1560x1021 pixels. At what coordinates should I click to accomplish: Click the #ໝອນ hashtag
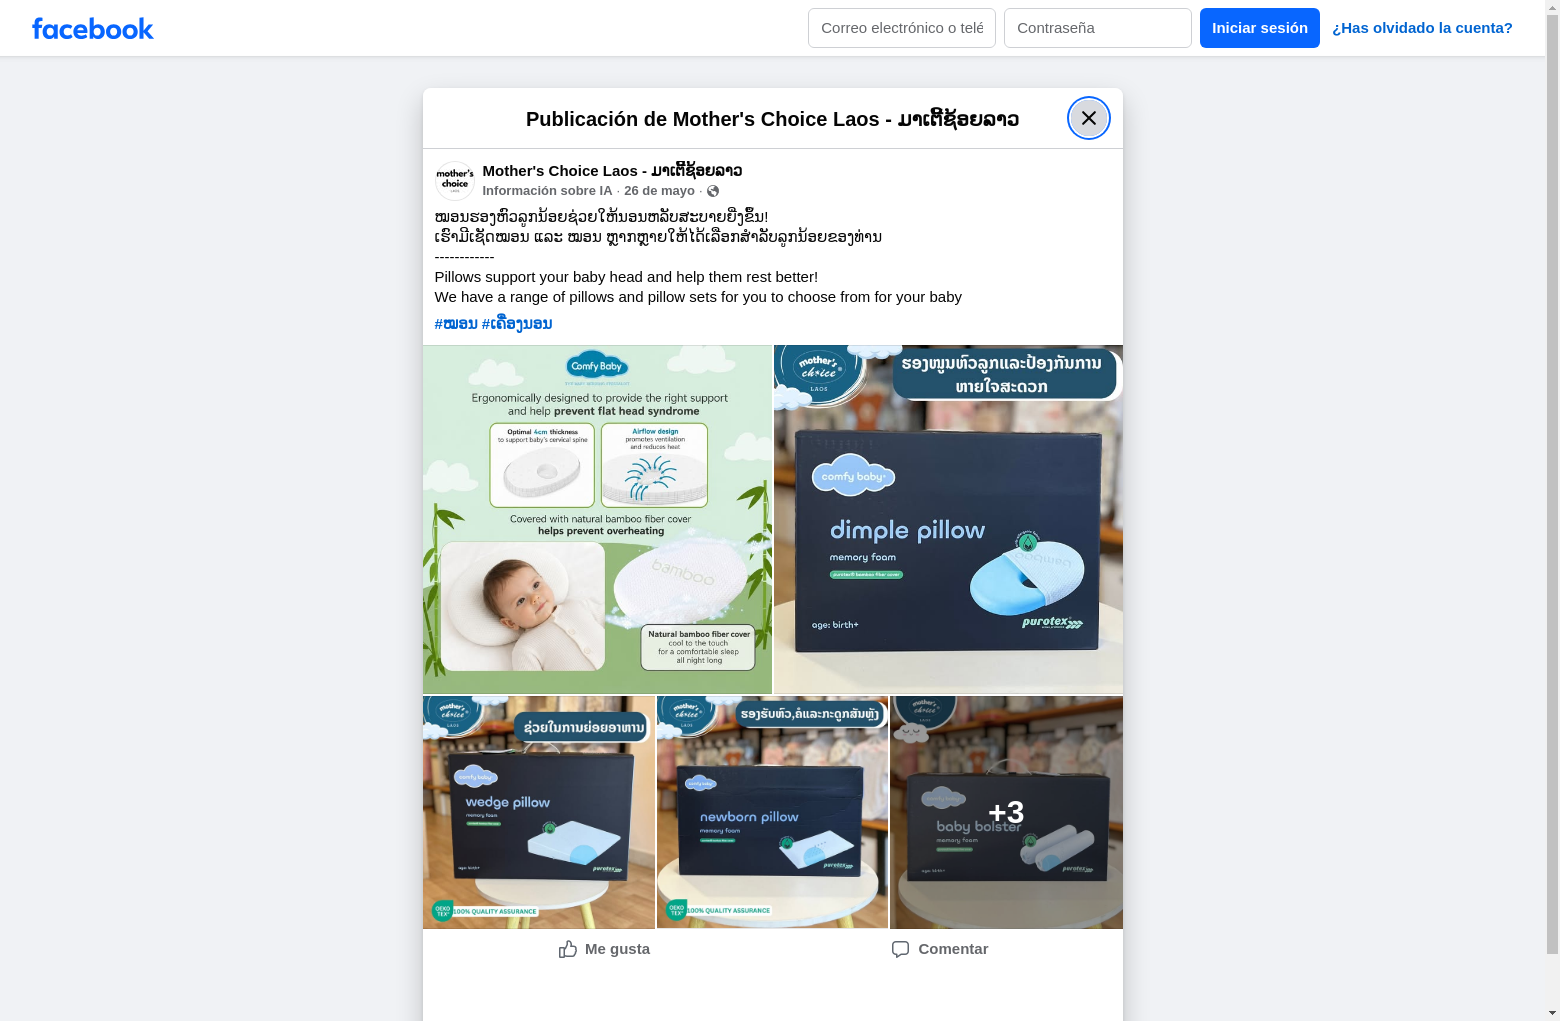coord(456,324)
